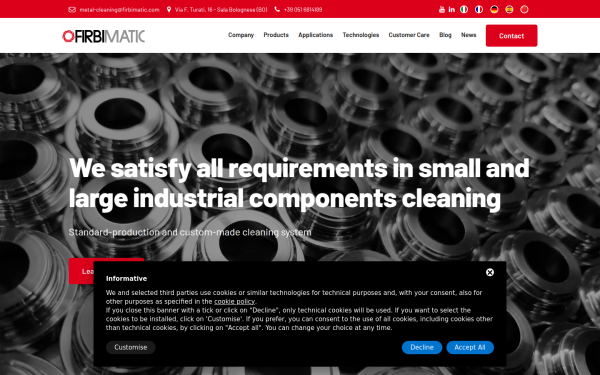
Task: Click the Via F. Turati address text
Action: pyautogui.click(x=221, y=10)
